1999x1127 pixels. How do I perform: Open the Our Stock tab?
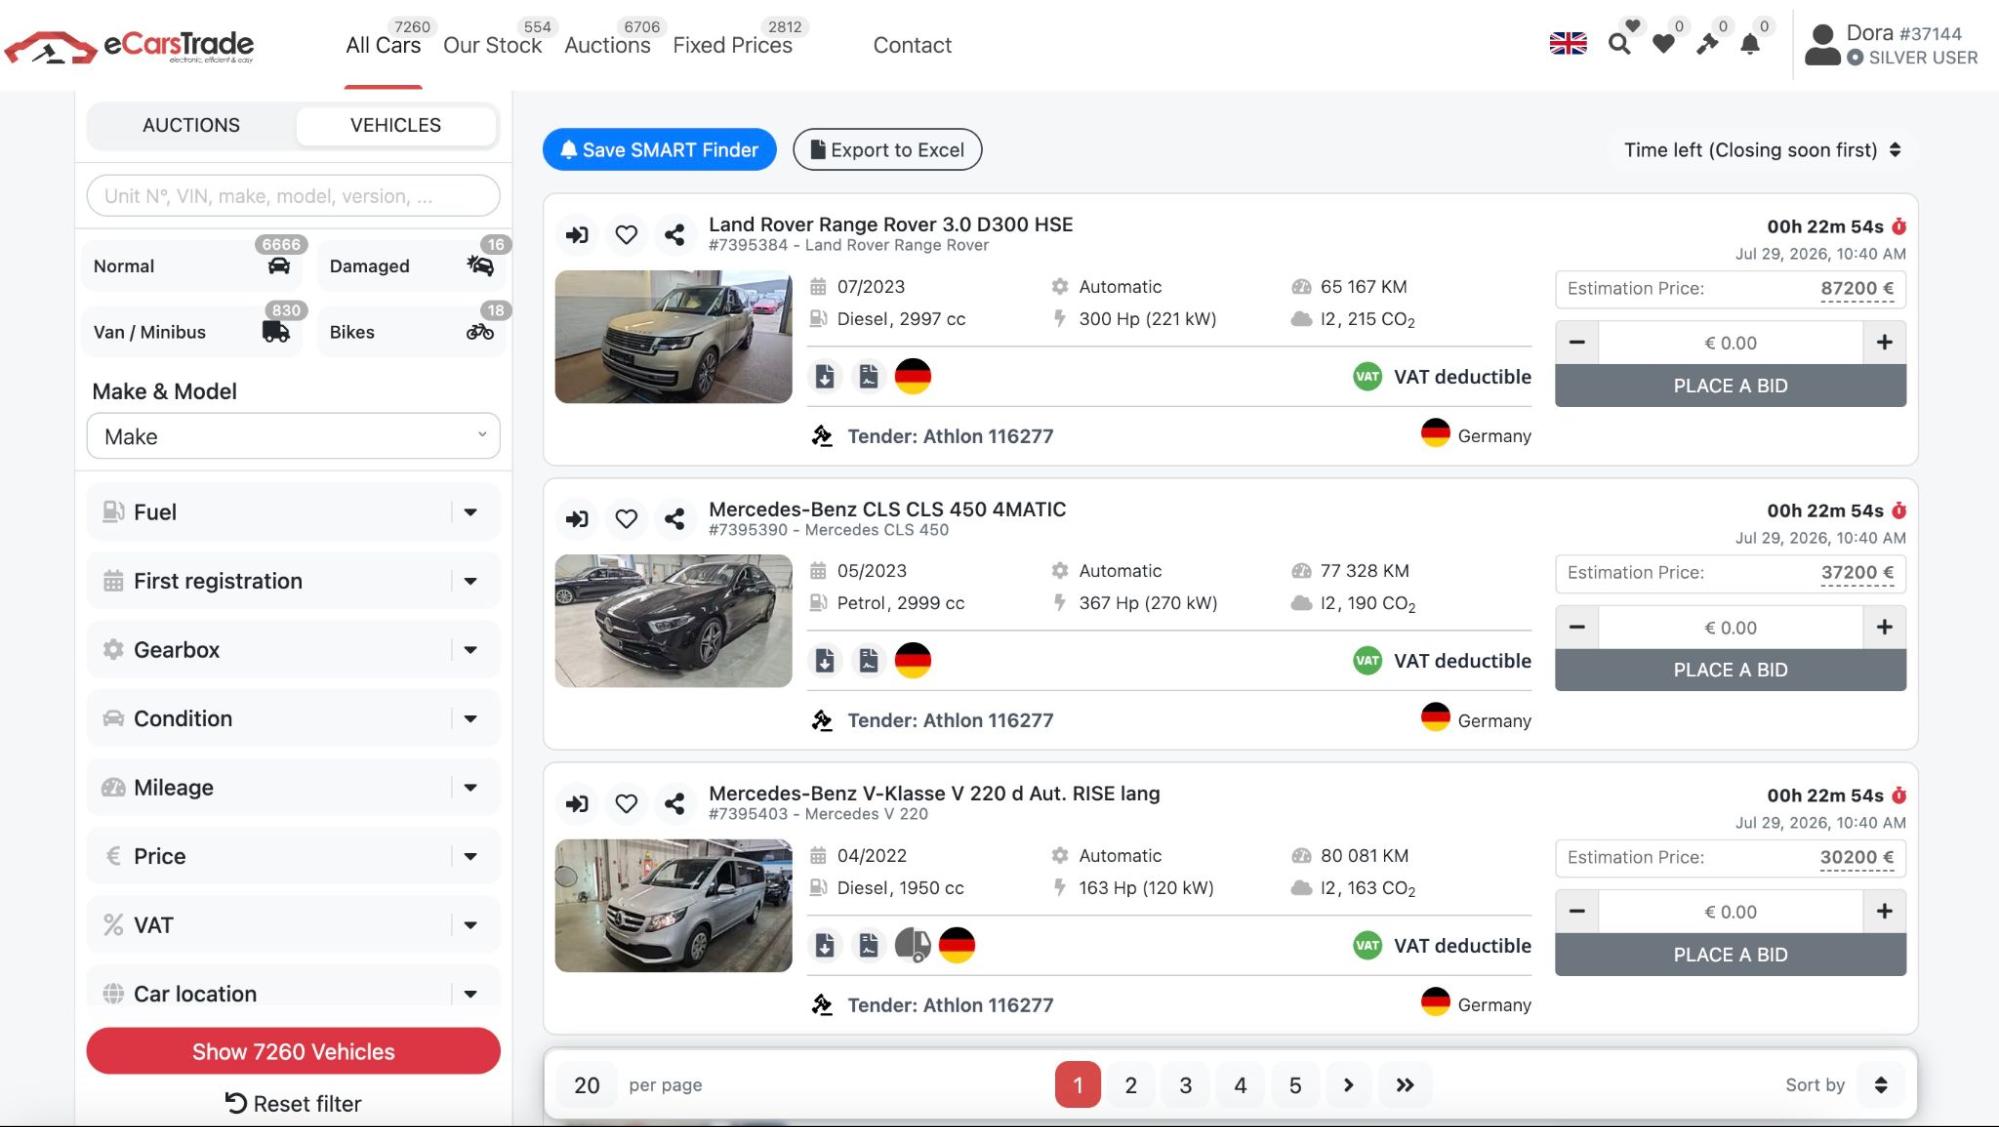[492, 45]
